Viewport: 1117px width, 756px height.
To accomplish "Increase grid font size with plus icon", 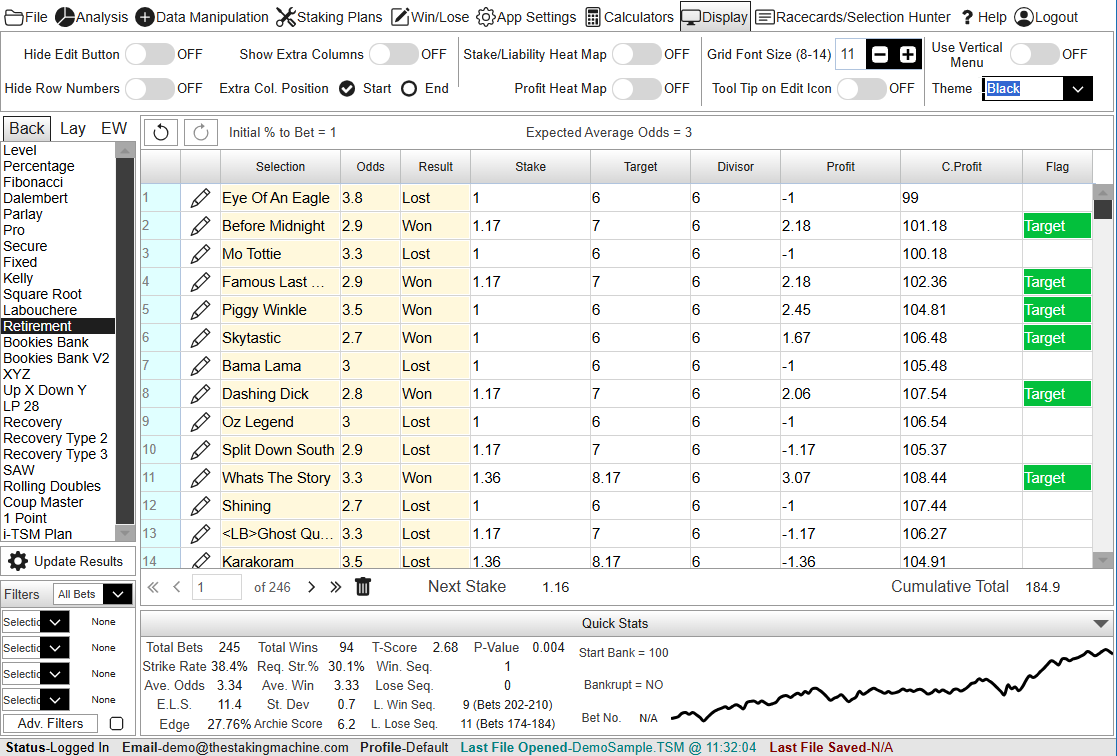I will point(908,55).
